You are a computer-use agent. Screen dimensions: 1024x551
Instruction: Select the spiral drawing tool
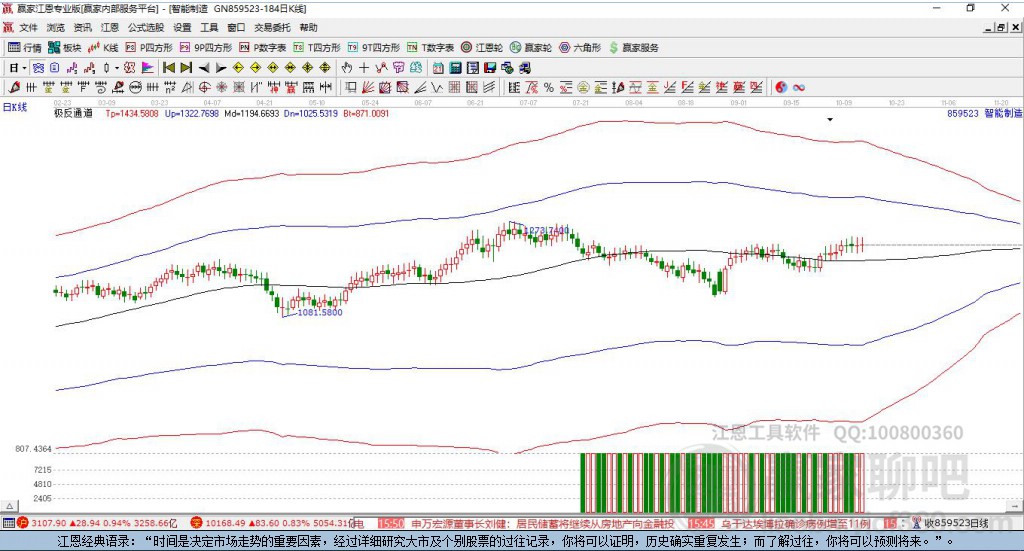[101, 87]
